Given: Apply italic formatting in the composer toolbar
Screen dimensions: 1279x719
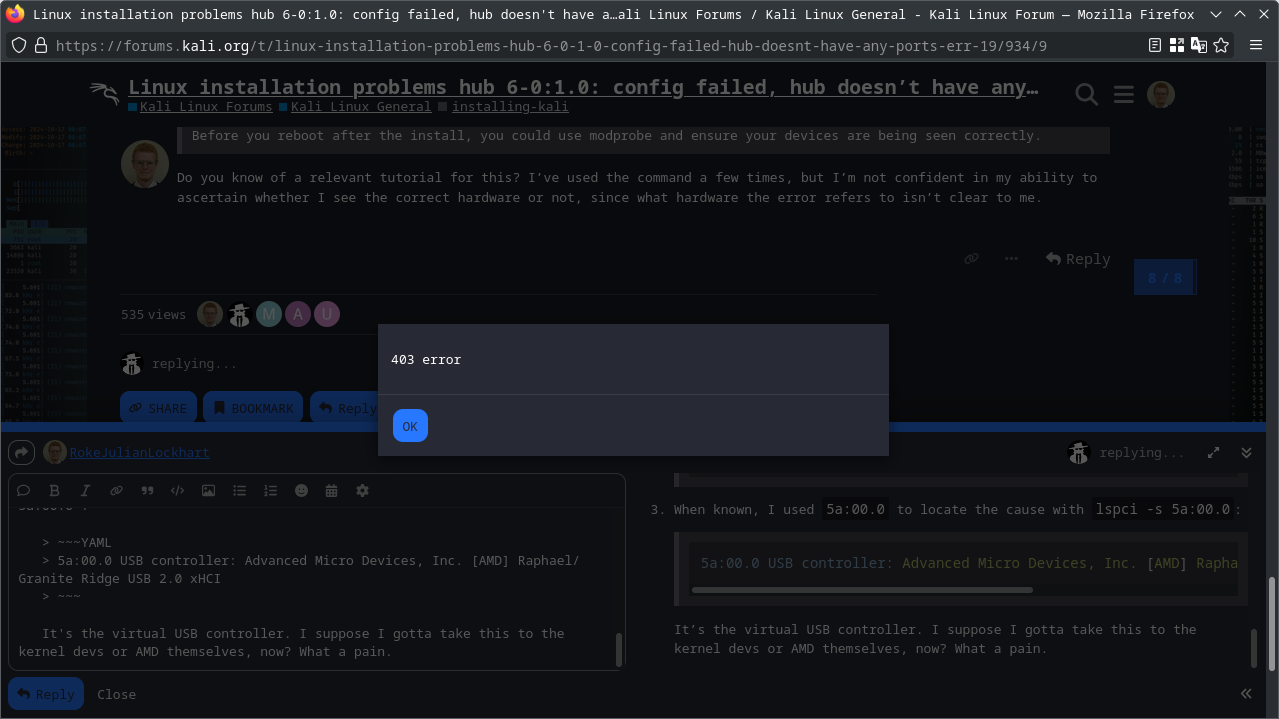Looking at the screenshot, I should pos(85,491).
